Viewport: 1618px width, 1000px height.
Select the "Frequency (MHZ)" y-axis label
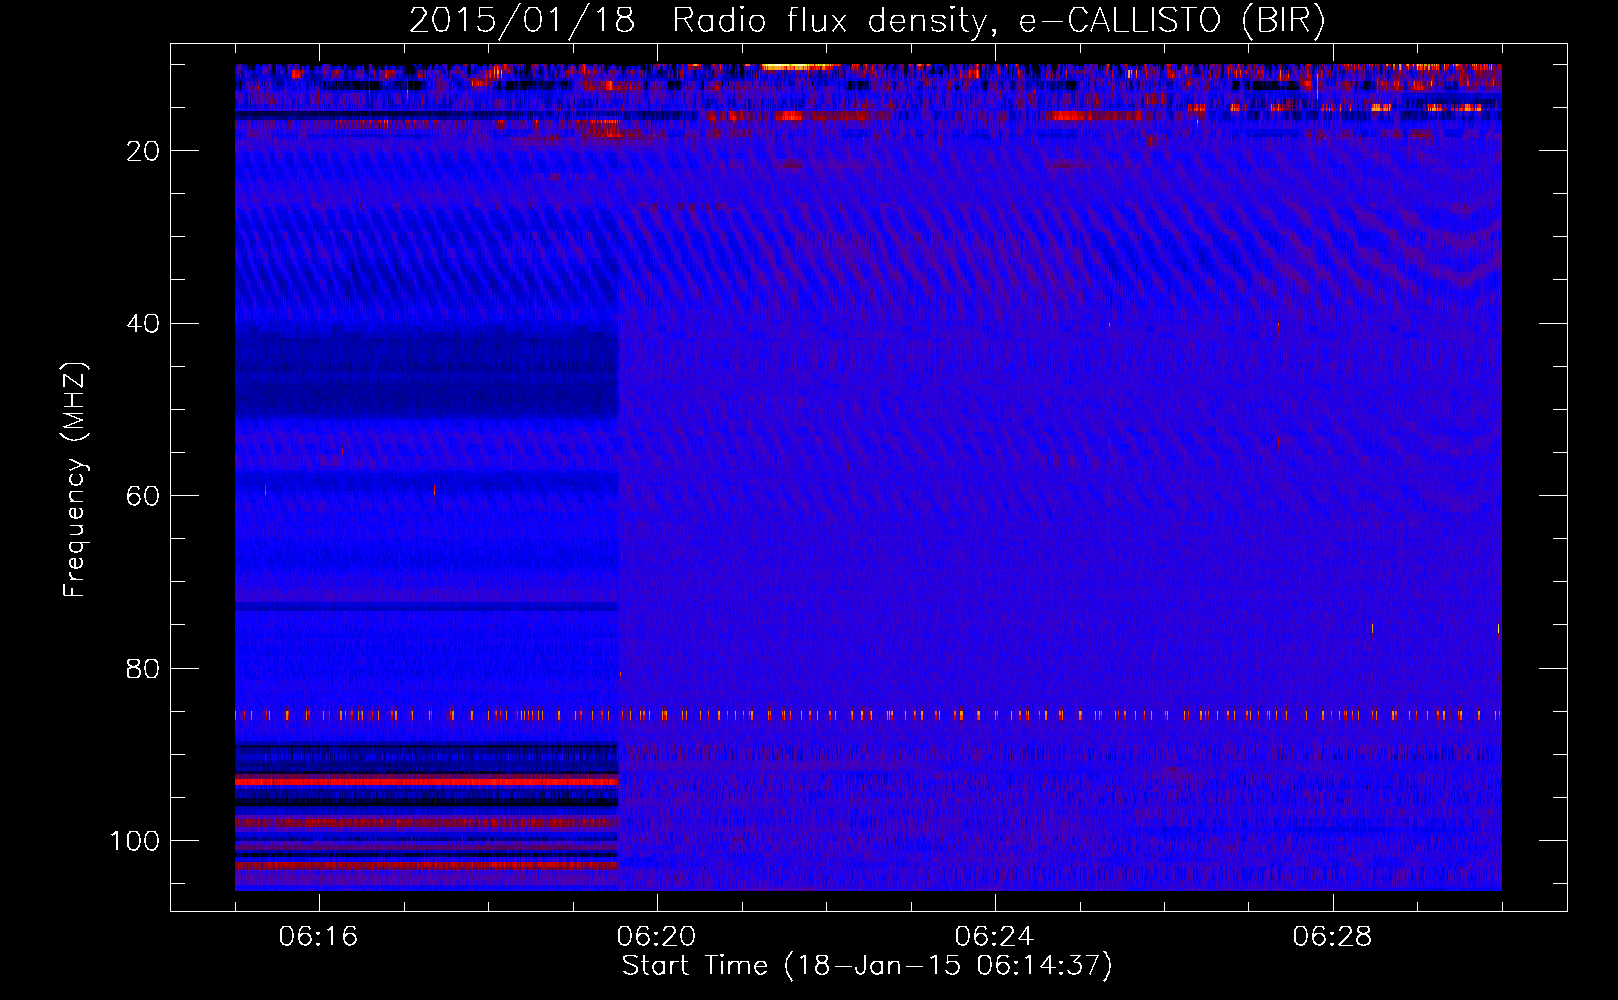(x=75, y=480)
